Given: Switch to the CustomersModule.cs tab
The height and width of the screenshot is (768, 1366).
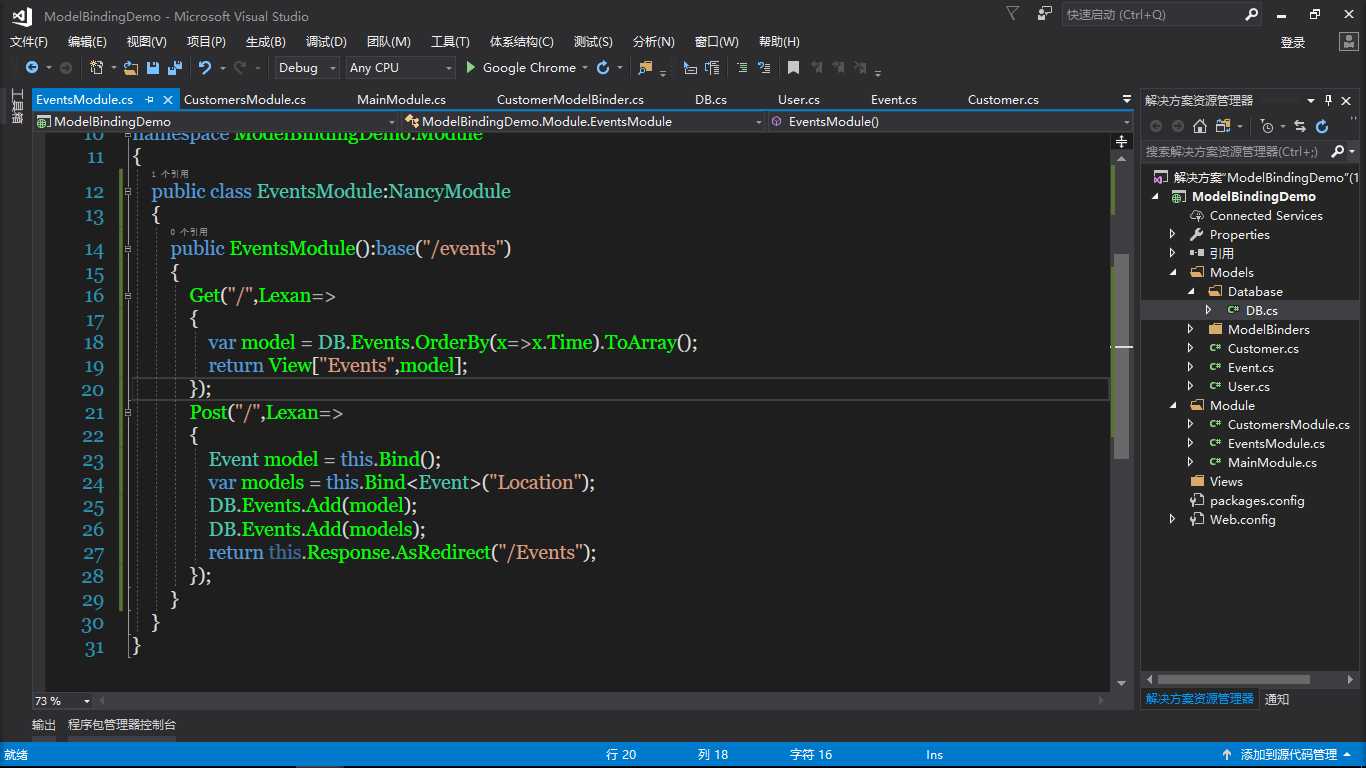Looking at the screenshot, I should click(245, 100).
